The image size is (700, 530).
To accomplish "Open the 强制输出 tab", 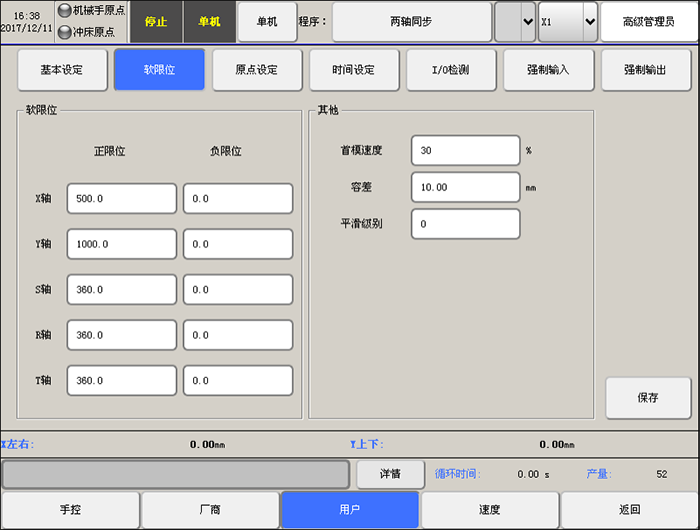I will (x=646, y=70).
